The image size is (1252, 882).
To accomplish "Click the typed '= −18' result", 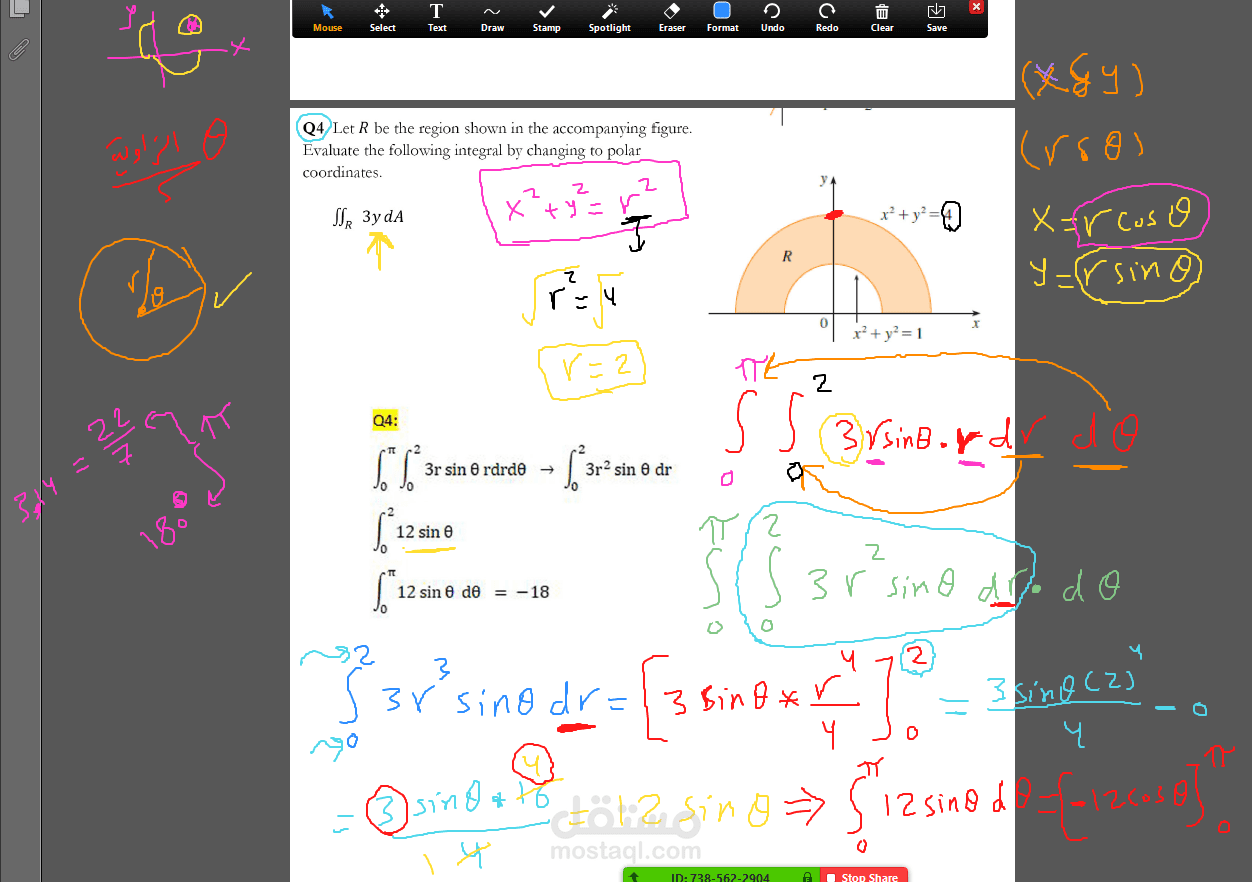I will [x=522, y=592].
